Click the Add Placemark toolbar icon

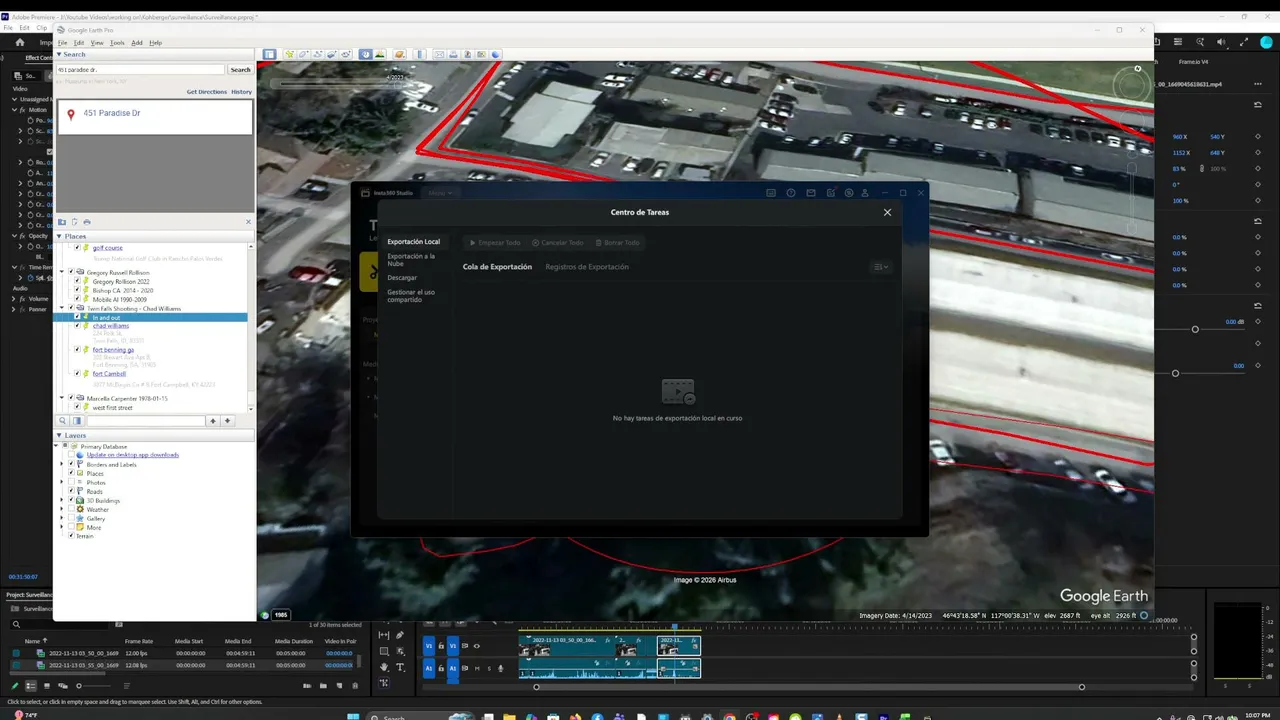pyautogui.click(x=290, y=54)
